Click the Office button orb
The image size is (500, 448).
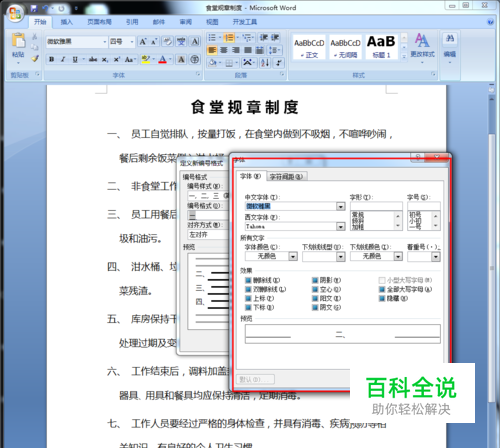15,14
